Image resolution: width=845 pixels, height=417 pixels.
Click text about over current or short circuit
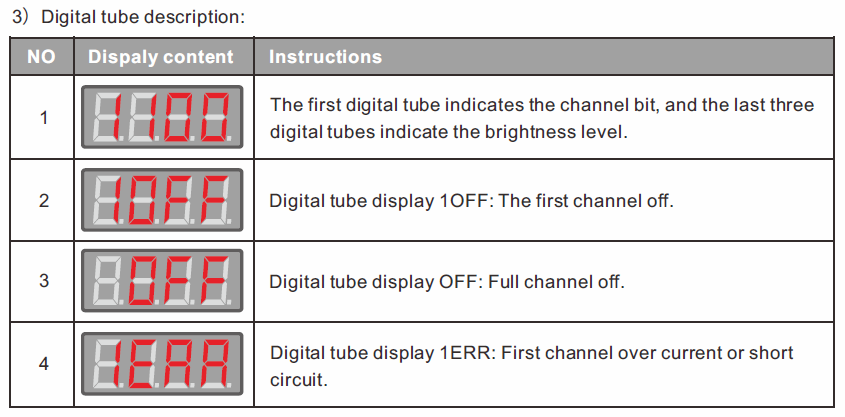click(531, 366)
